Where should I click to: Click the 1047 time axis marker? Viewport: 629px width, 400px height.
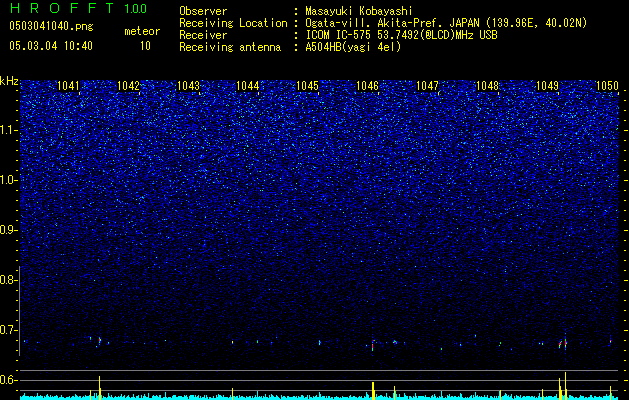pyautogui.click(x=428, y=85)
